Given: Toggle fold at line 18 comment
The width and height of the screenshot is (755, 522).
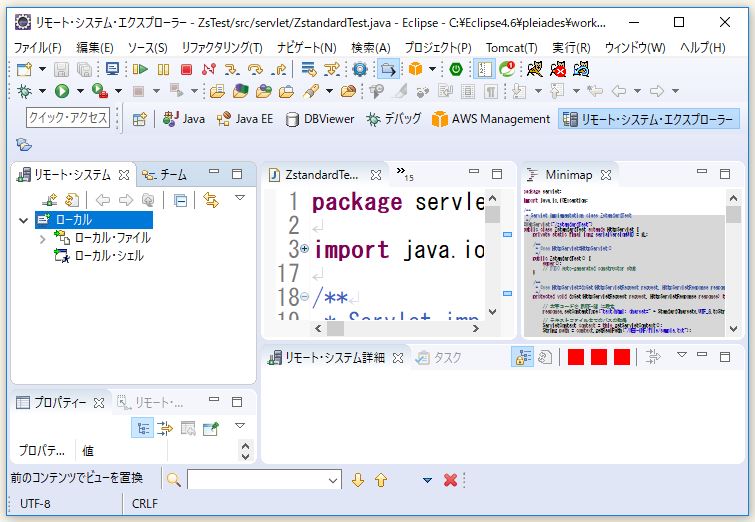Looking at the screenshot, I should point(304,297).
